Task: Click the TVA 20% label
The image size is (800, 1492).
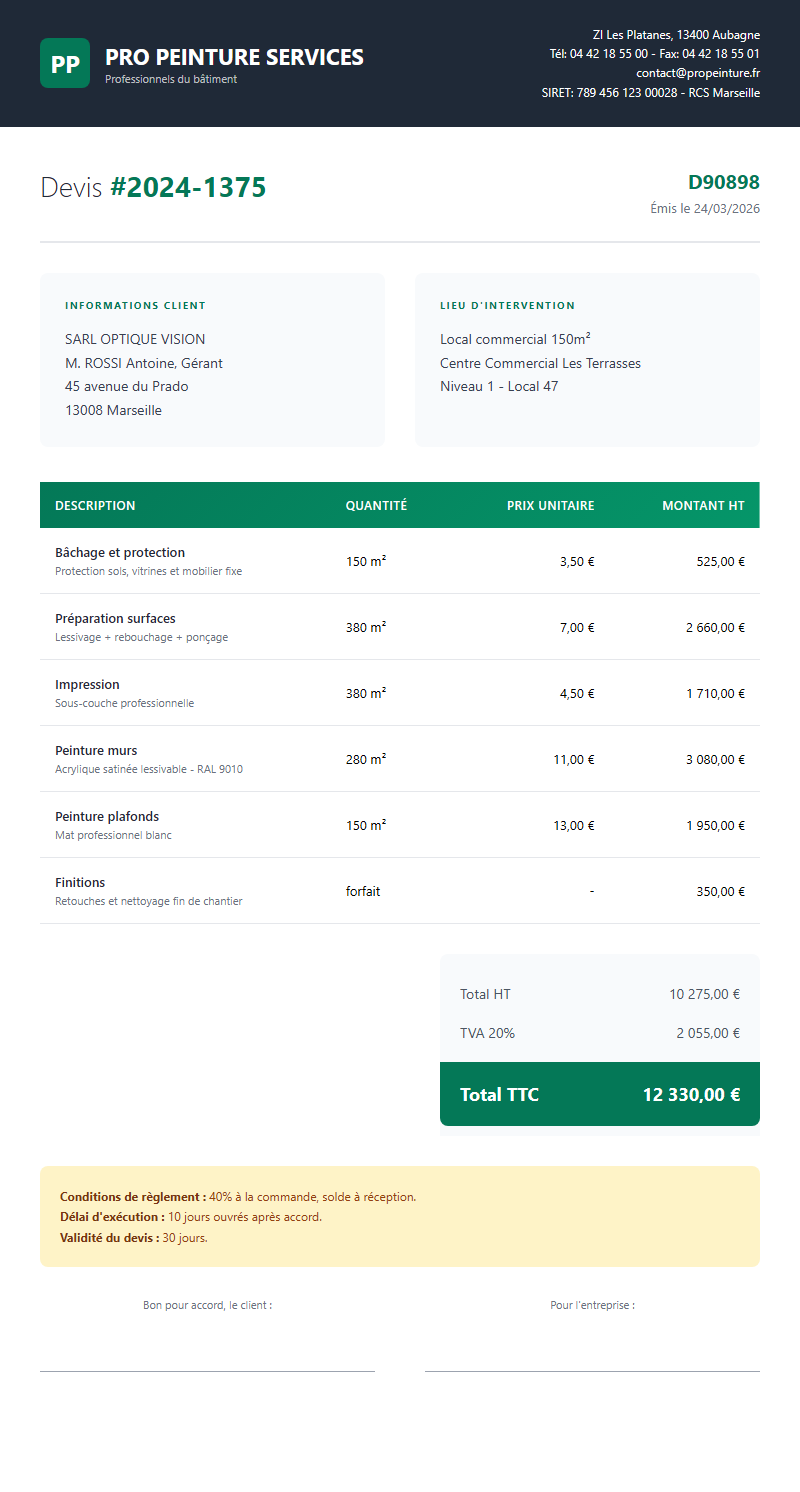Action: point(487,1033)
